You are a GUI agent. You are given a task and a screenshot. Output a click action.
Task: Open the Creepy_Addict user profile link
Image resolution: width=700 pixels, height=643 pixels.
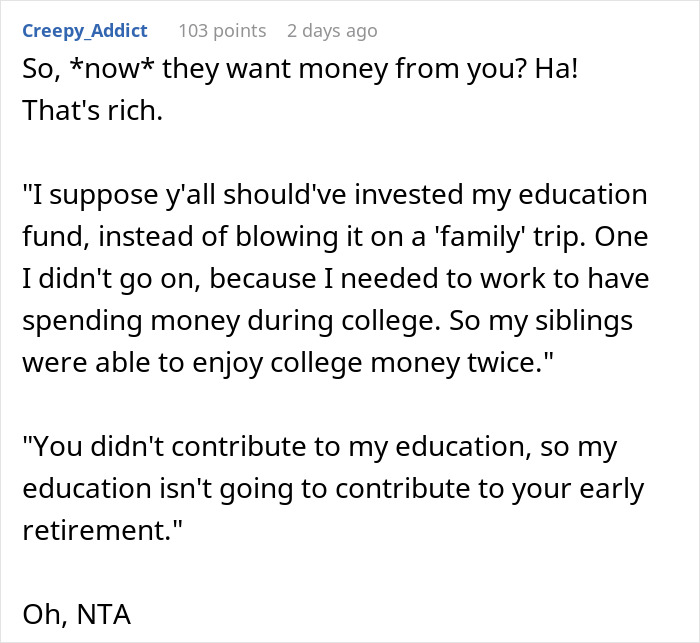[84, 31]
